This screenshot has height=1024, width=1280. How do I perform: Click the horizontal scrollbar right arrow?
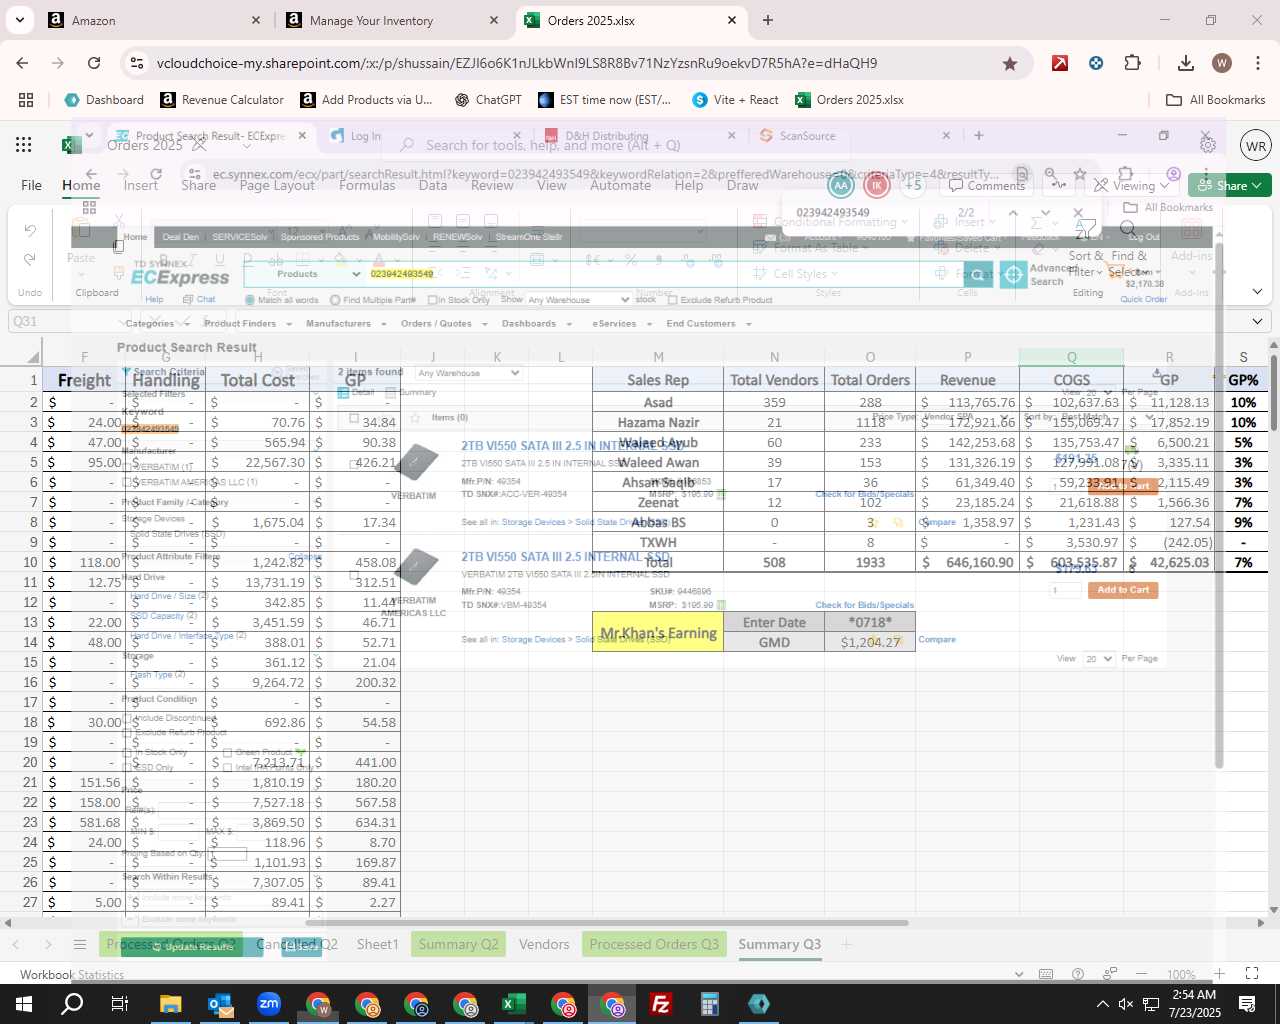click(1260, 922)
